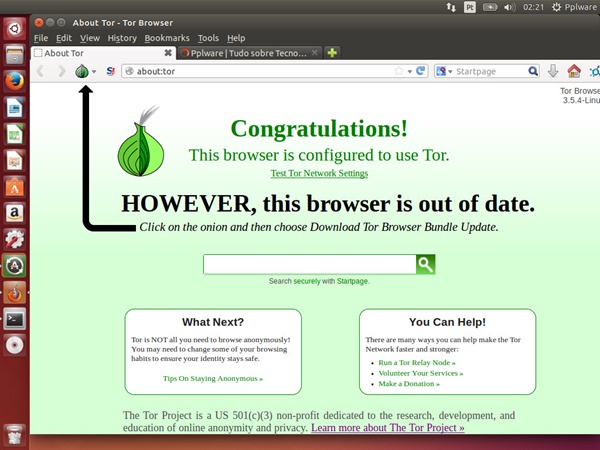This screenshot has height=450, width=600.
Task: Open the URL history dropdown arrow
Action: click(409, 72)
